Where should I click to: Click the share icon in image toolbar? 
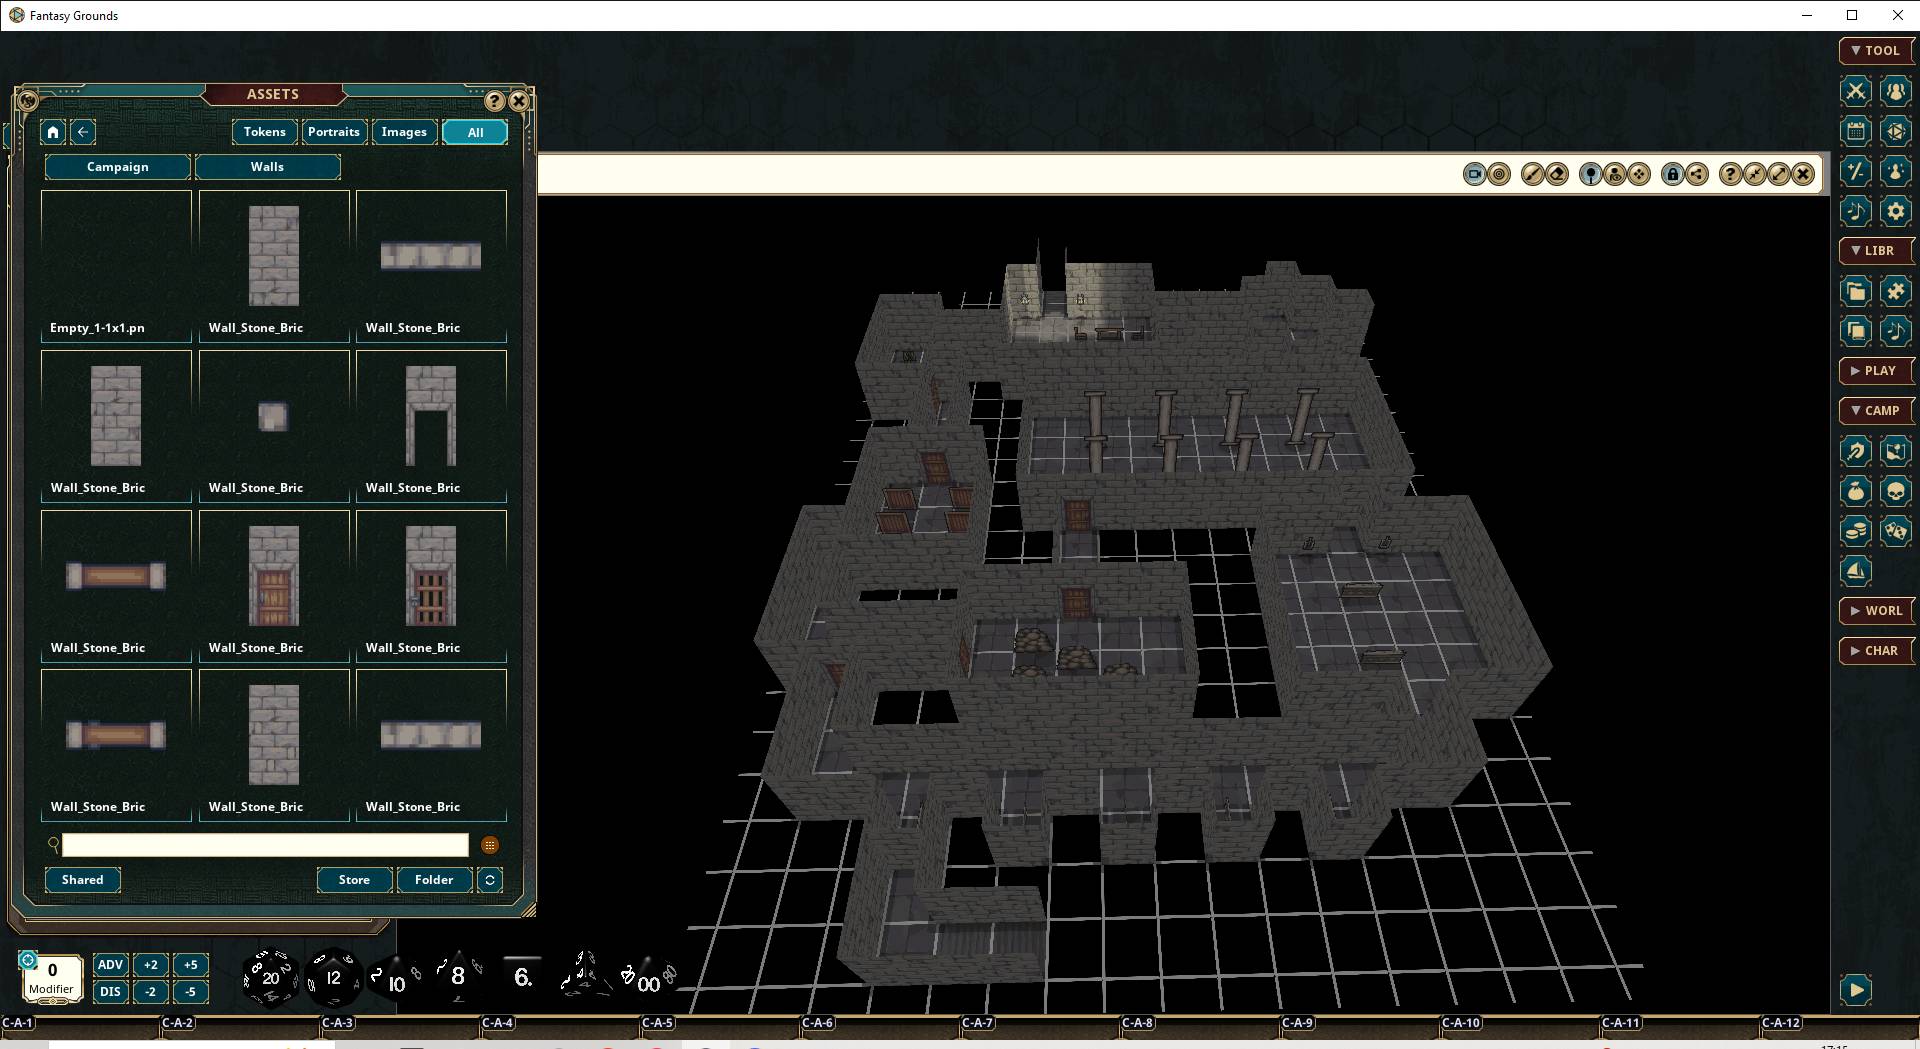[x=1697, y=174]
